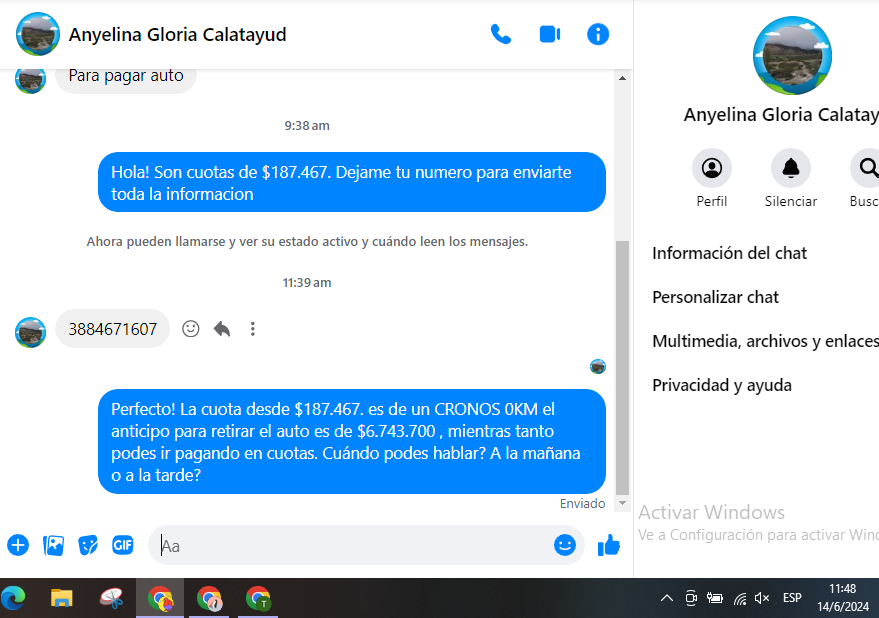Viewport: 879px width, 618px height.
Task: Open emoji picker in the message box
Action: [x=565, y=545]
